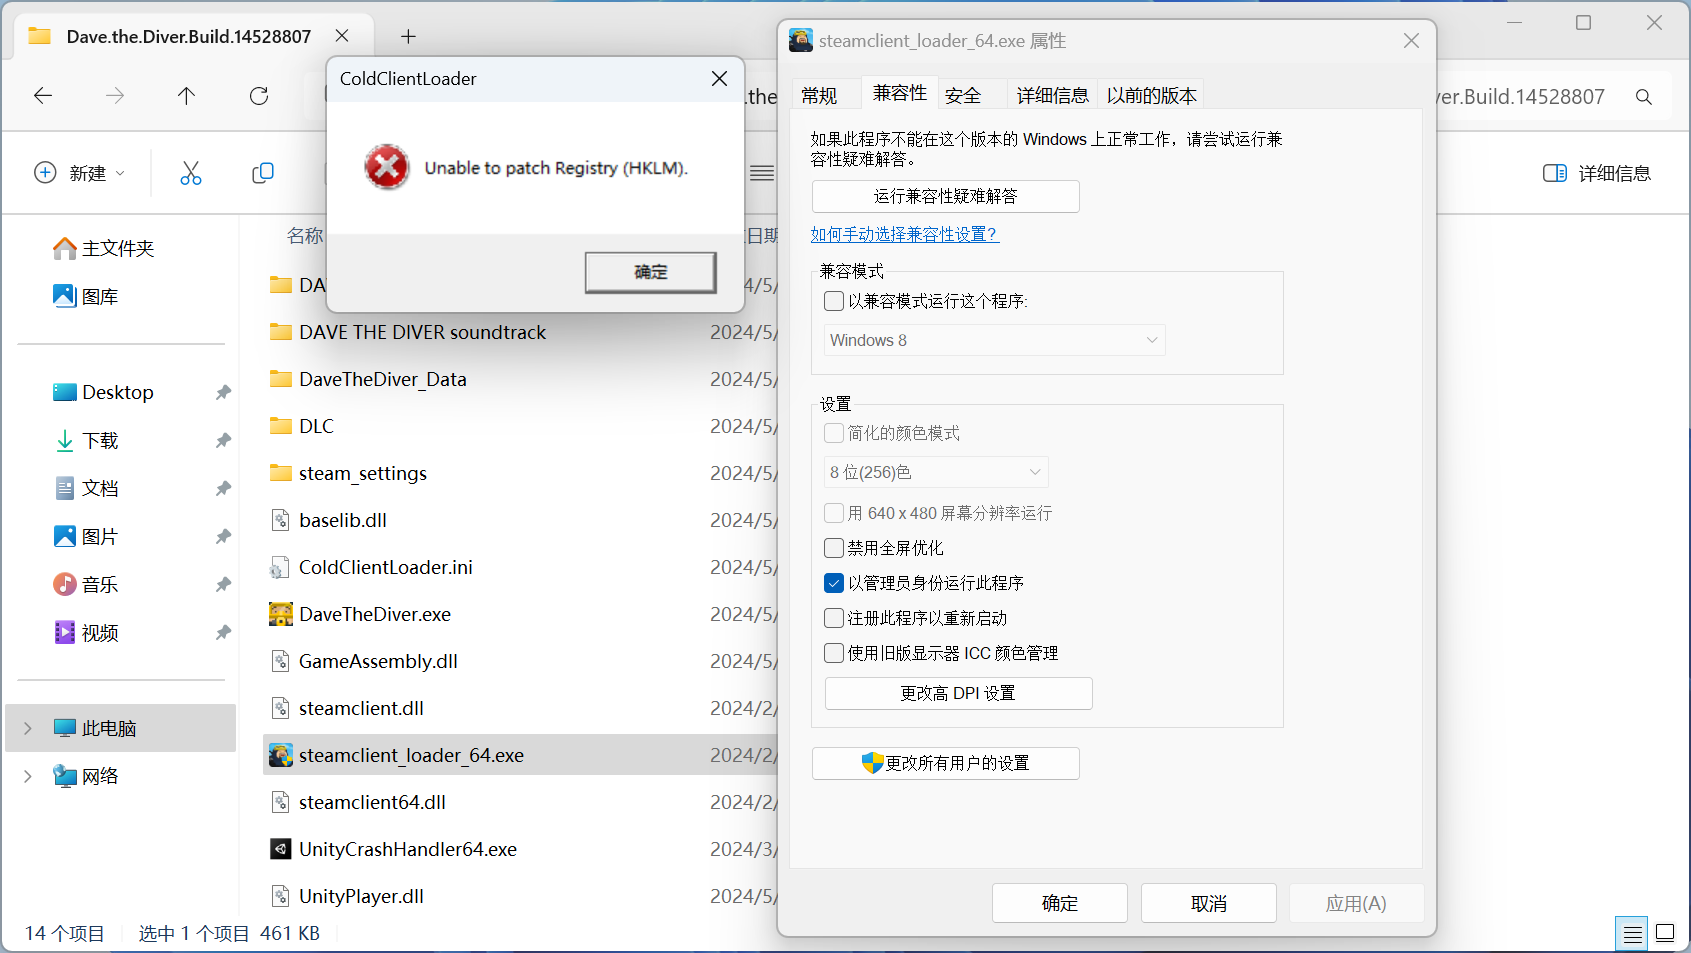Switch to the 安全 tab

coord(963,96)
